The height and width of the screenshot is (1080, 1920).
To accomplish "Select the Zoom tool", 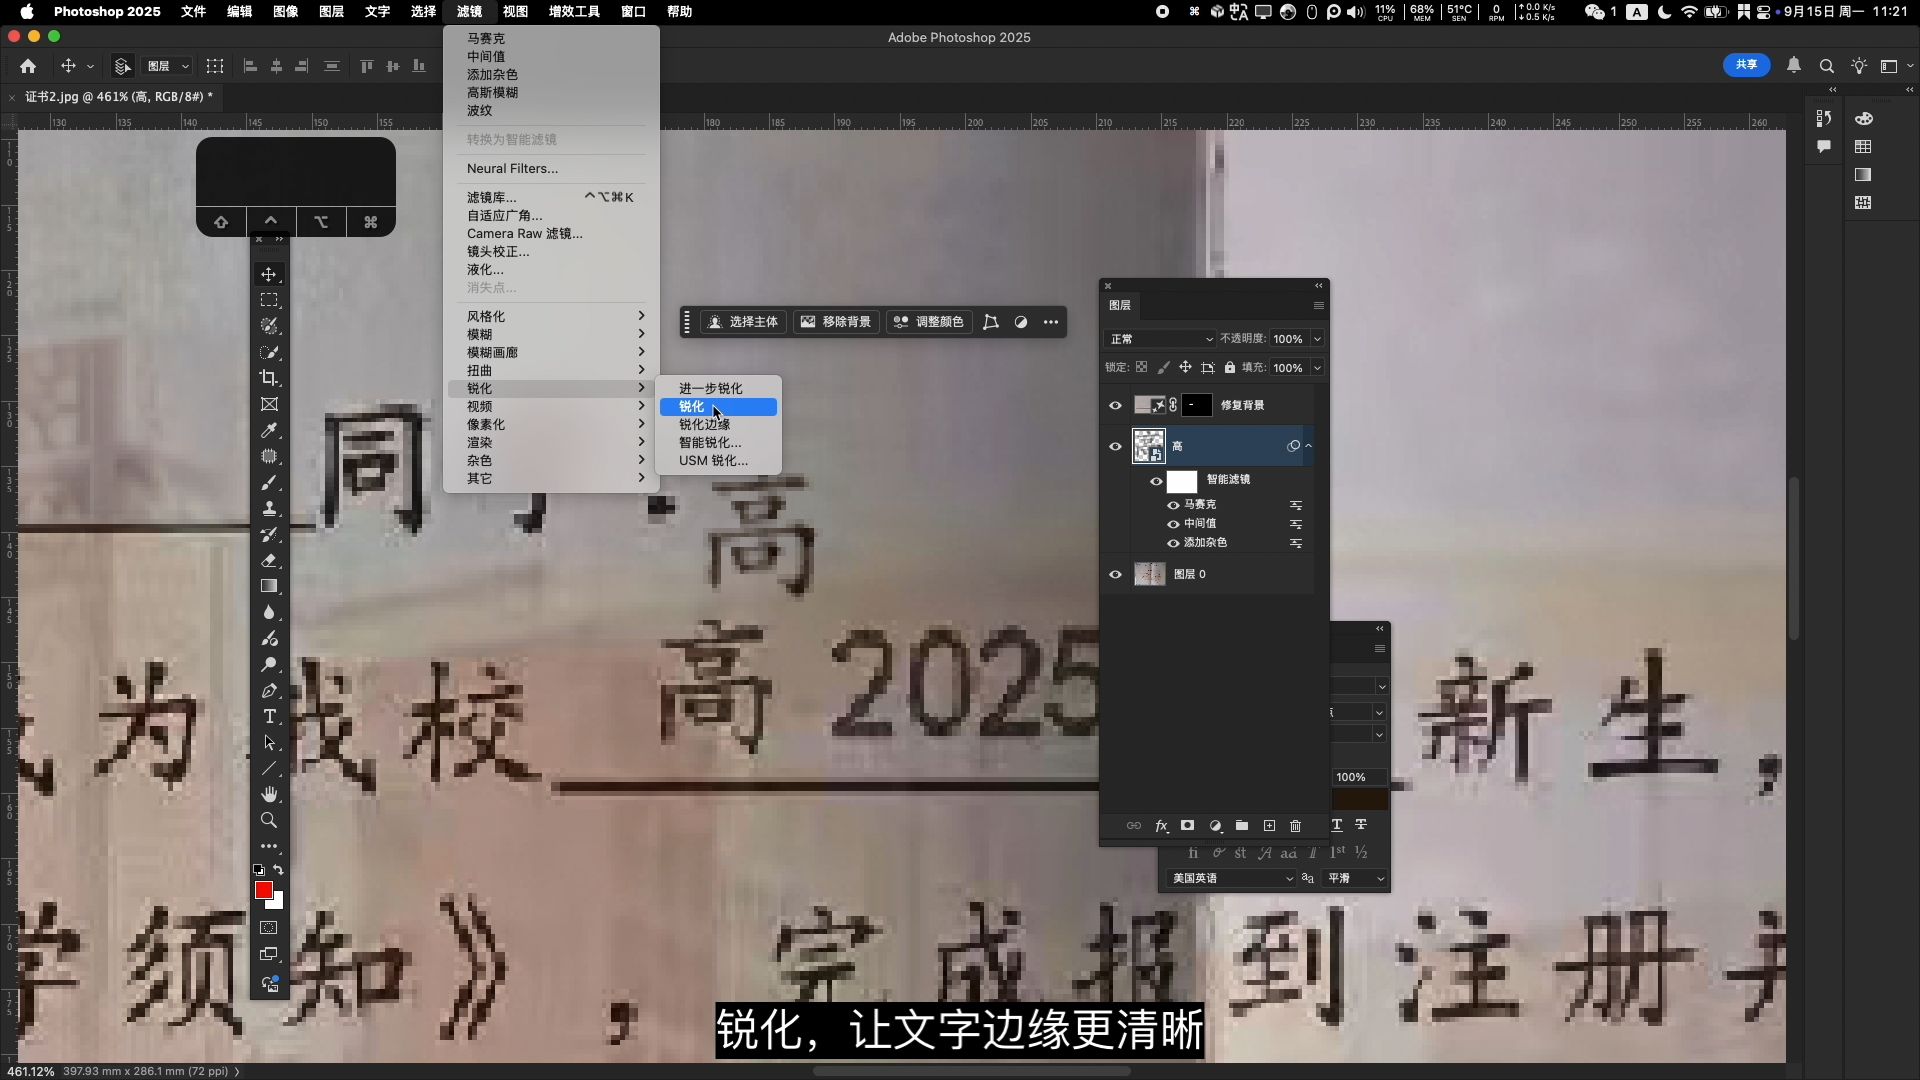I will (x=269, y=820).
